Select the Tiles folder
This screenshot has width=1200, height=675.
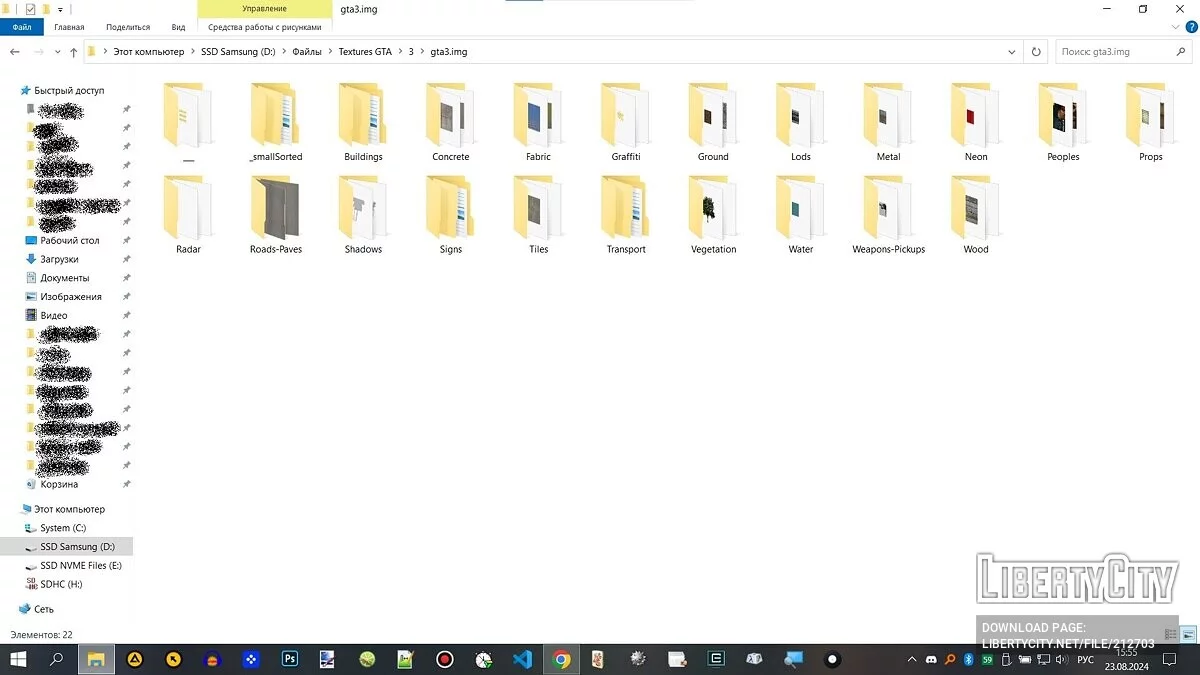538,215
